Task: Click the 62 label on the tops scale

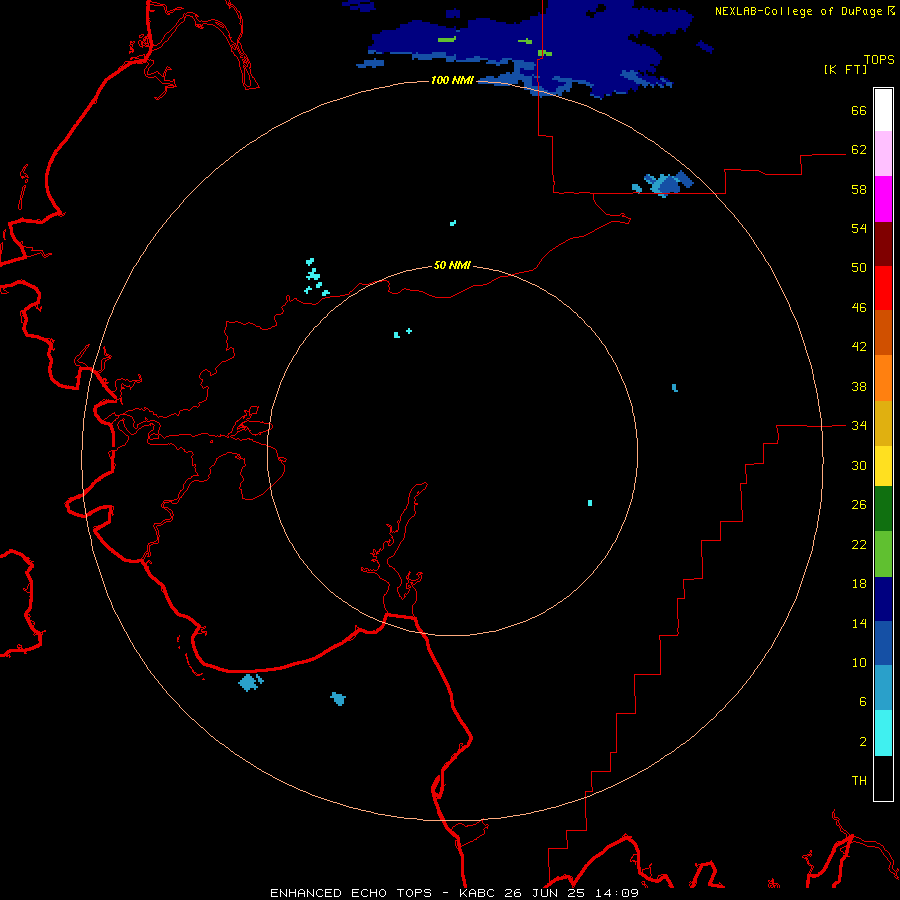Action: (x=859, y=150)
